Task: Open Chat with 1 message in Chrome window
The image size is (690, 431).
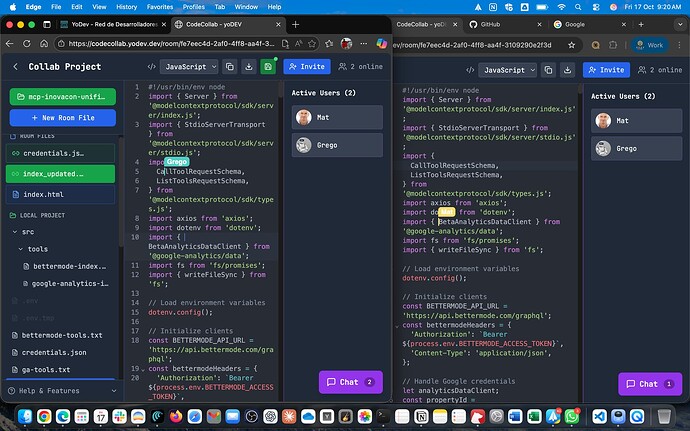Action: [x=650, y=384]
